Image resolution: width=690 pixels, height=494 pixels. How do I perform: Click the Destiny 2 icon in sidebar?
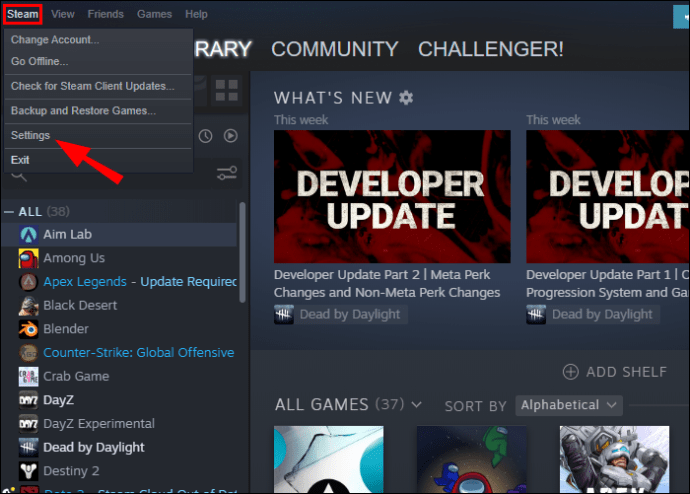point(28,471)
